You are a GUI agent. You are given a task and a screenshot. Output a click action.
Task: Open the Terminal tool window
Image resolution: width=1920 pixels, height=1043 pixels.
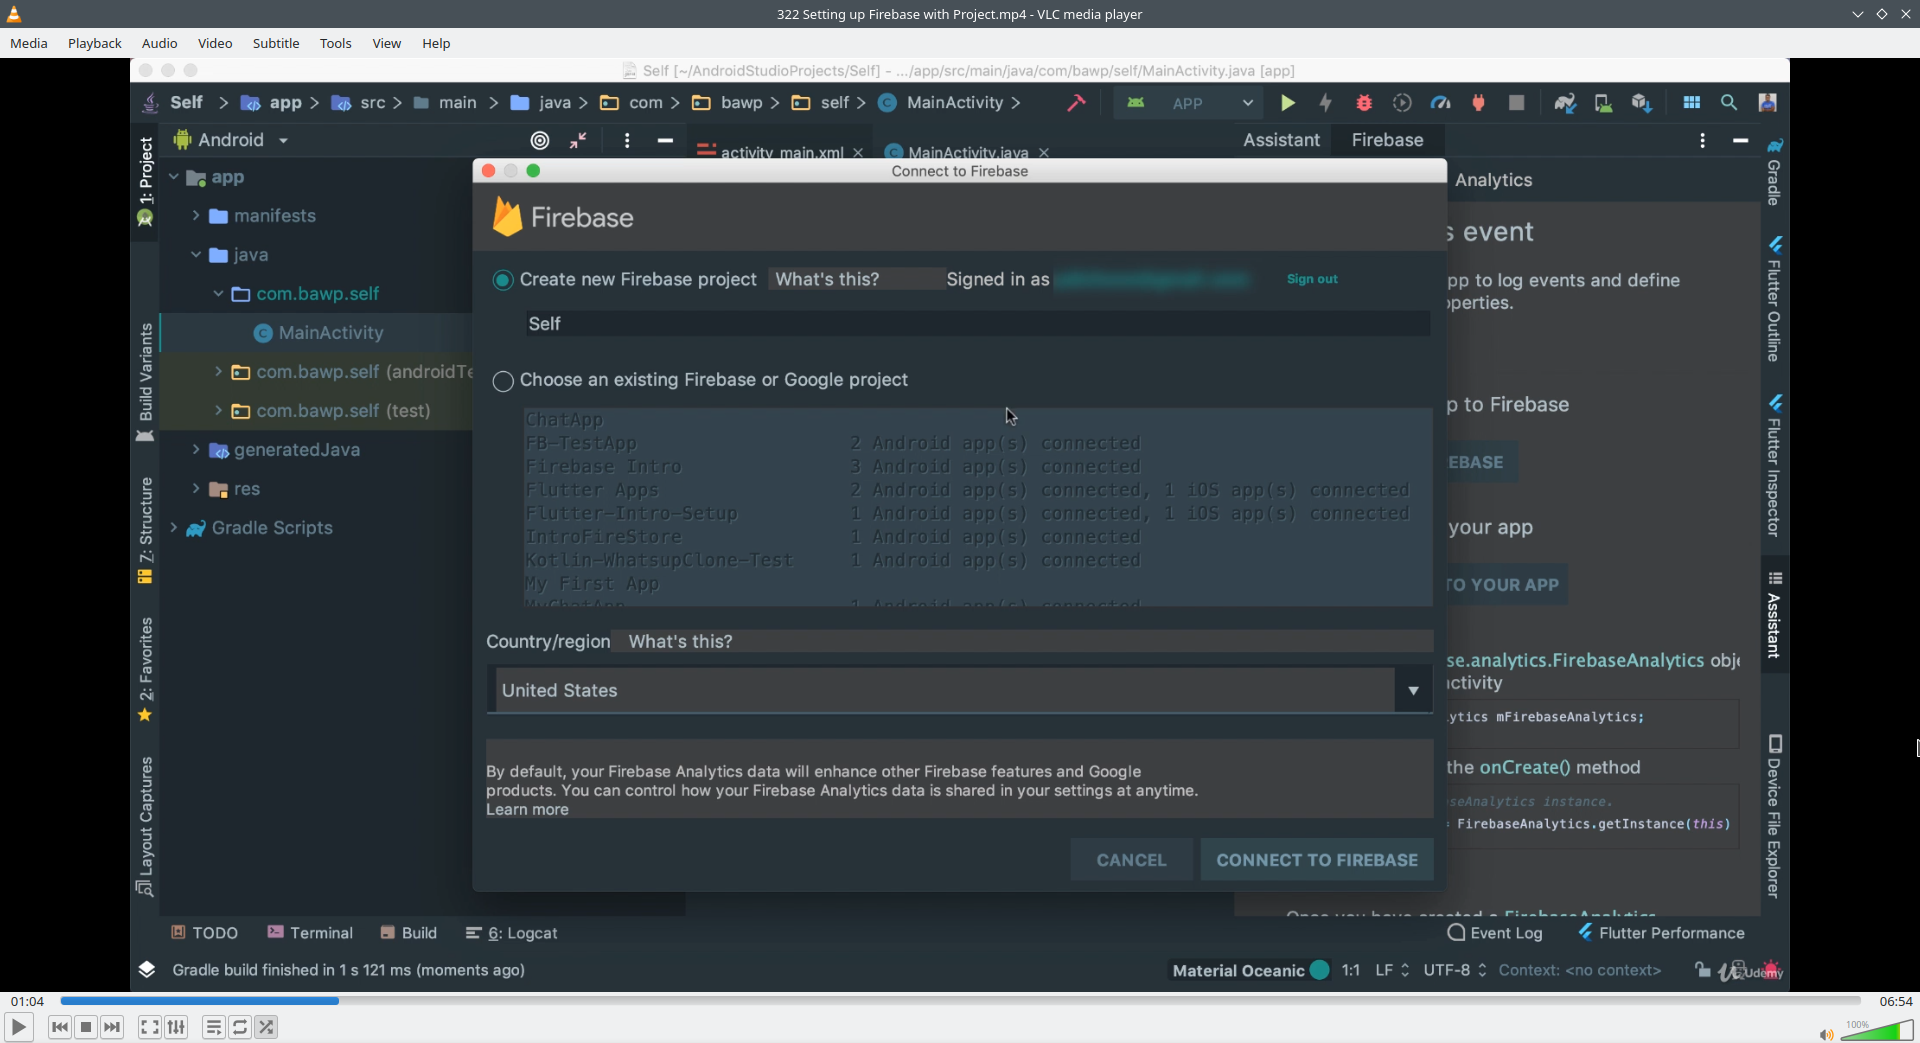coord(310,933)
